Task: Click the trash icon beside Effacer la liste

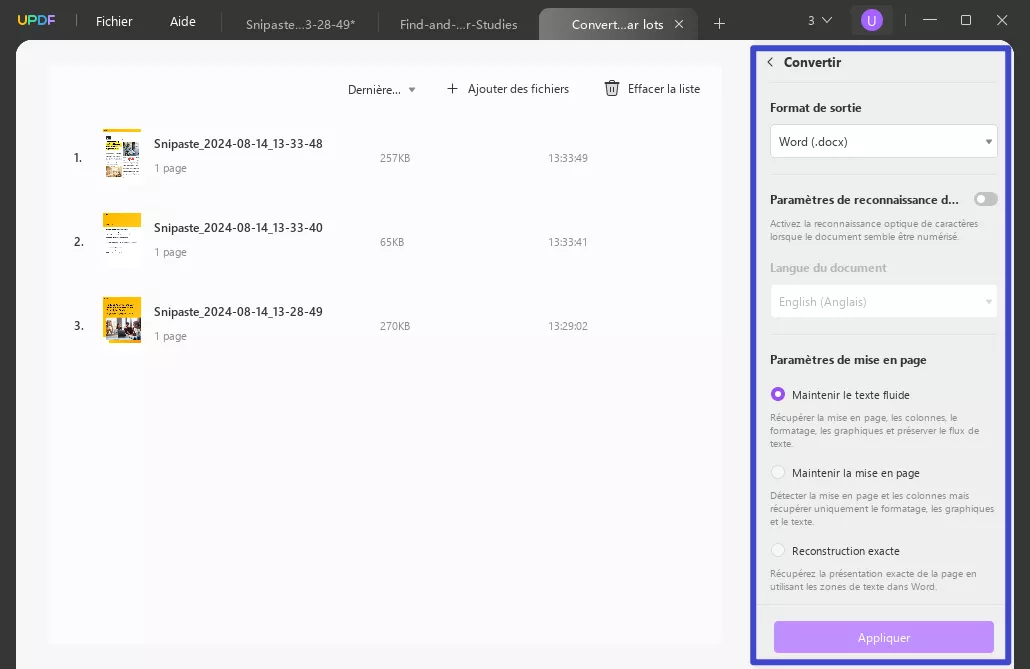Action: (611, 88)
